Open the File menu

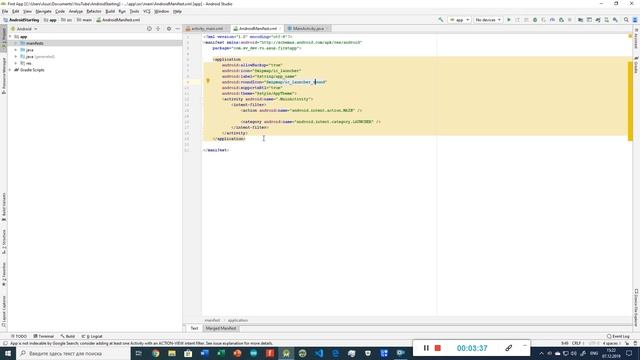tap(5, 11)
